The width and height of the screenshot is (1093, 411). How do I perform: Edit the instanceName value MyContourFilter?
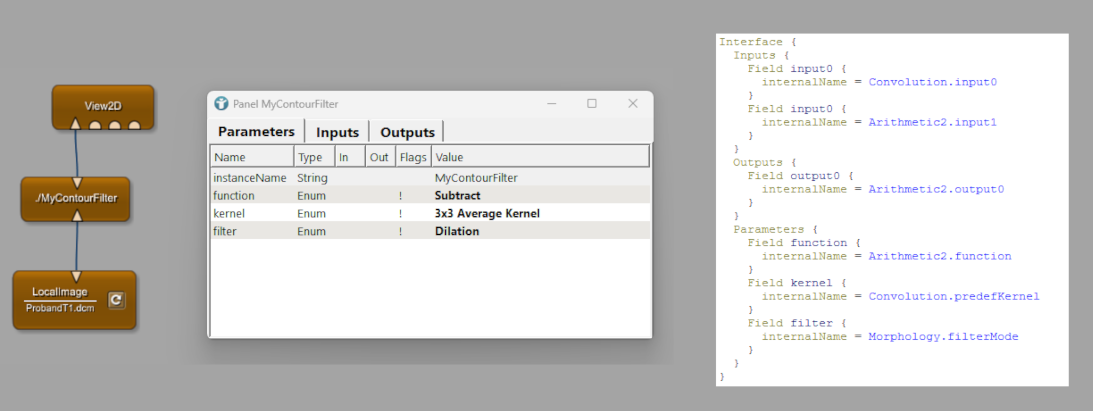pos(476,178)
